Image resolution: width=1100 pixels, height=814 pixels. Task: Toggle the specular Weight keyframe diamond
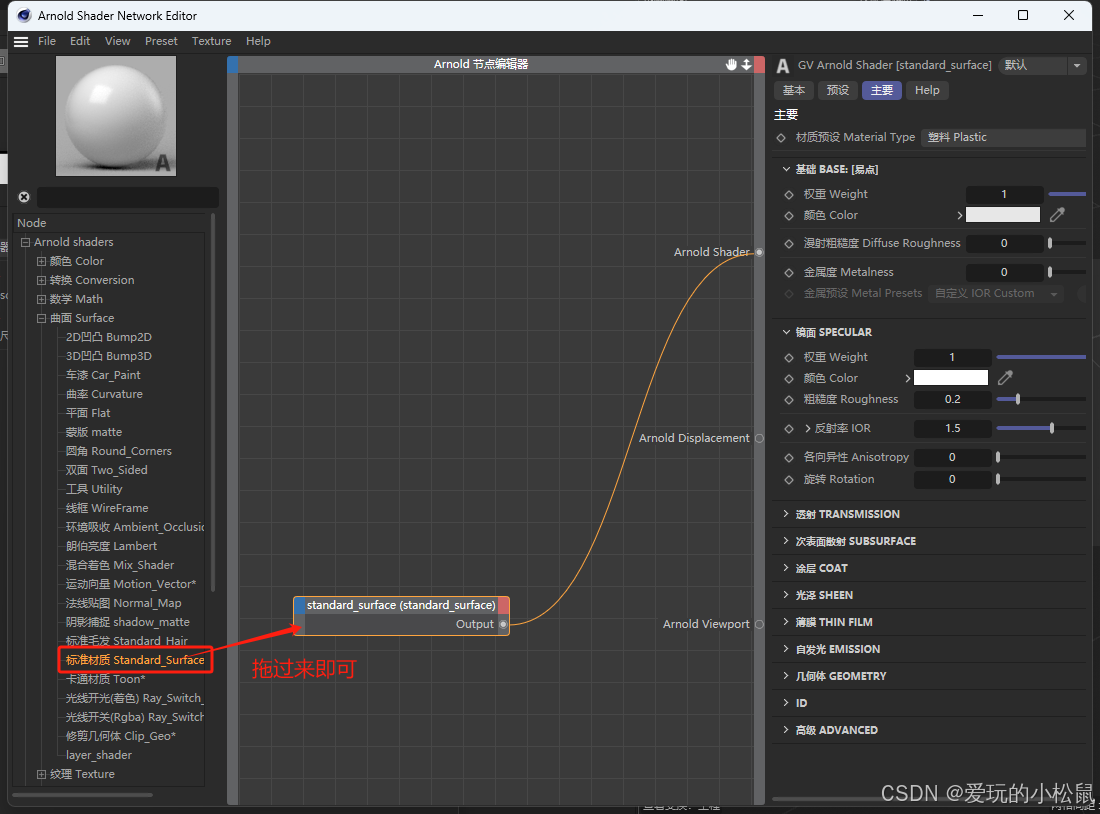(789, 357)
